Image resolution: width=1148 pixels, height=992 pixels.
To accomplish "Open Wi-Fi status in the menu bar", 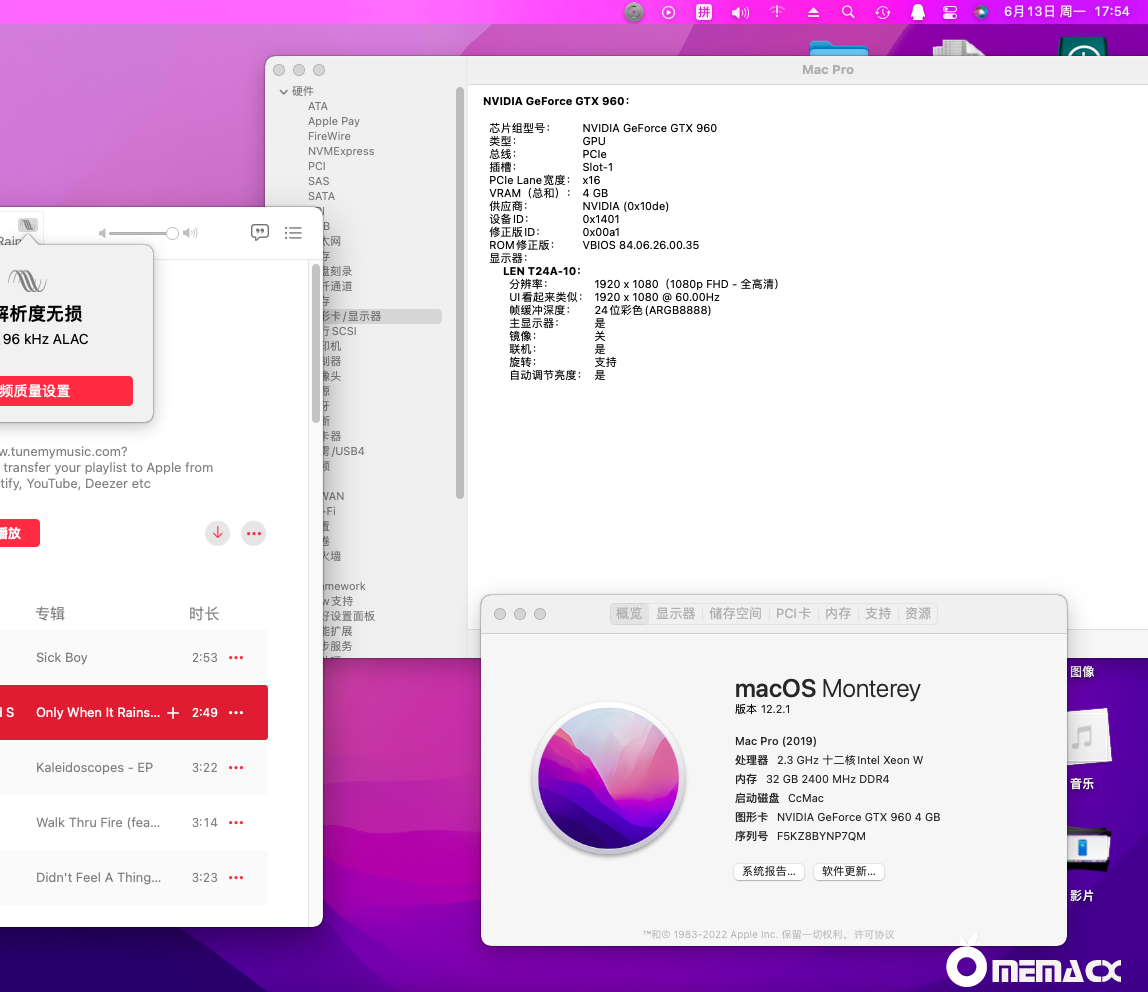I will click(777, 12).
